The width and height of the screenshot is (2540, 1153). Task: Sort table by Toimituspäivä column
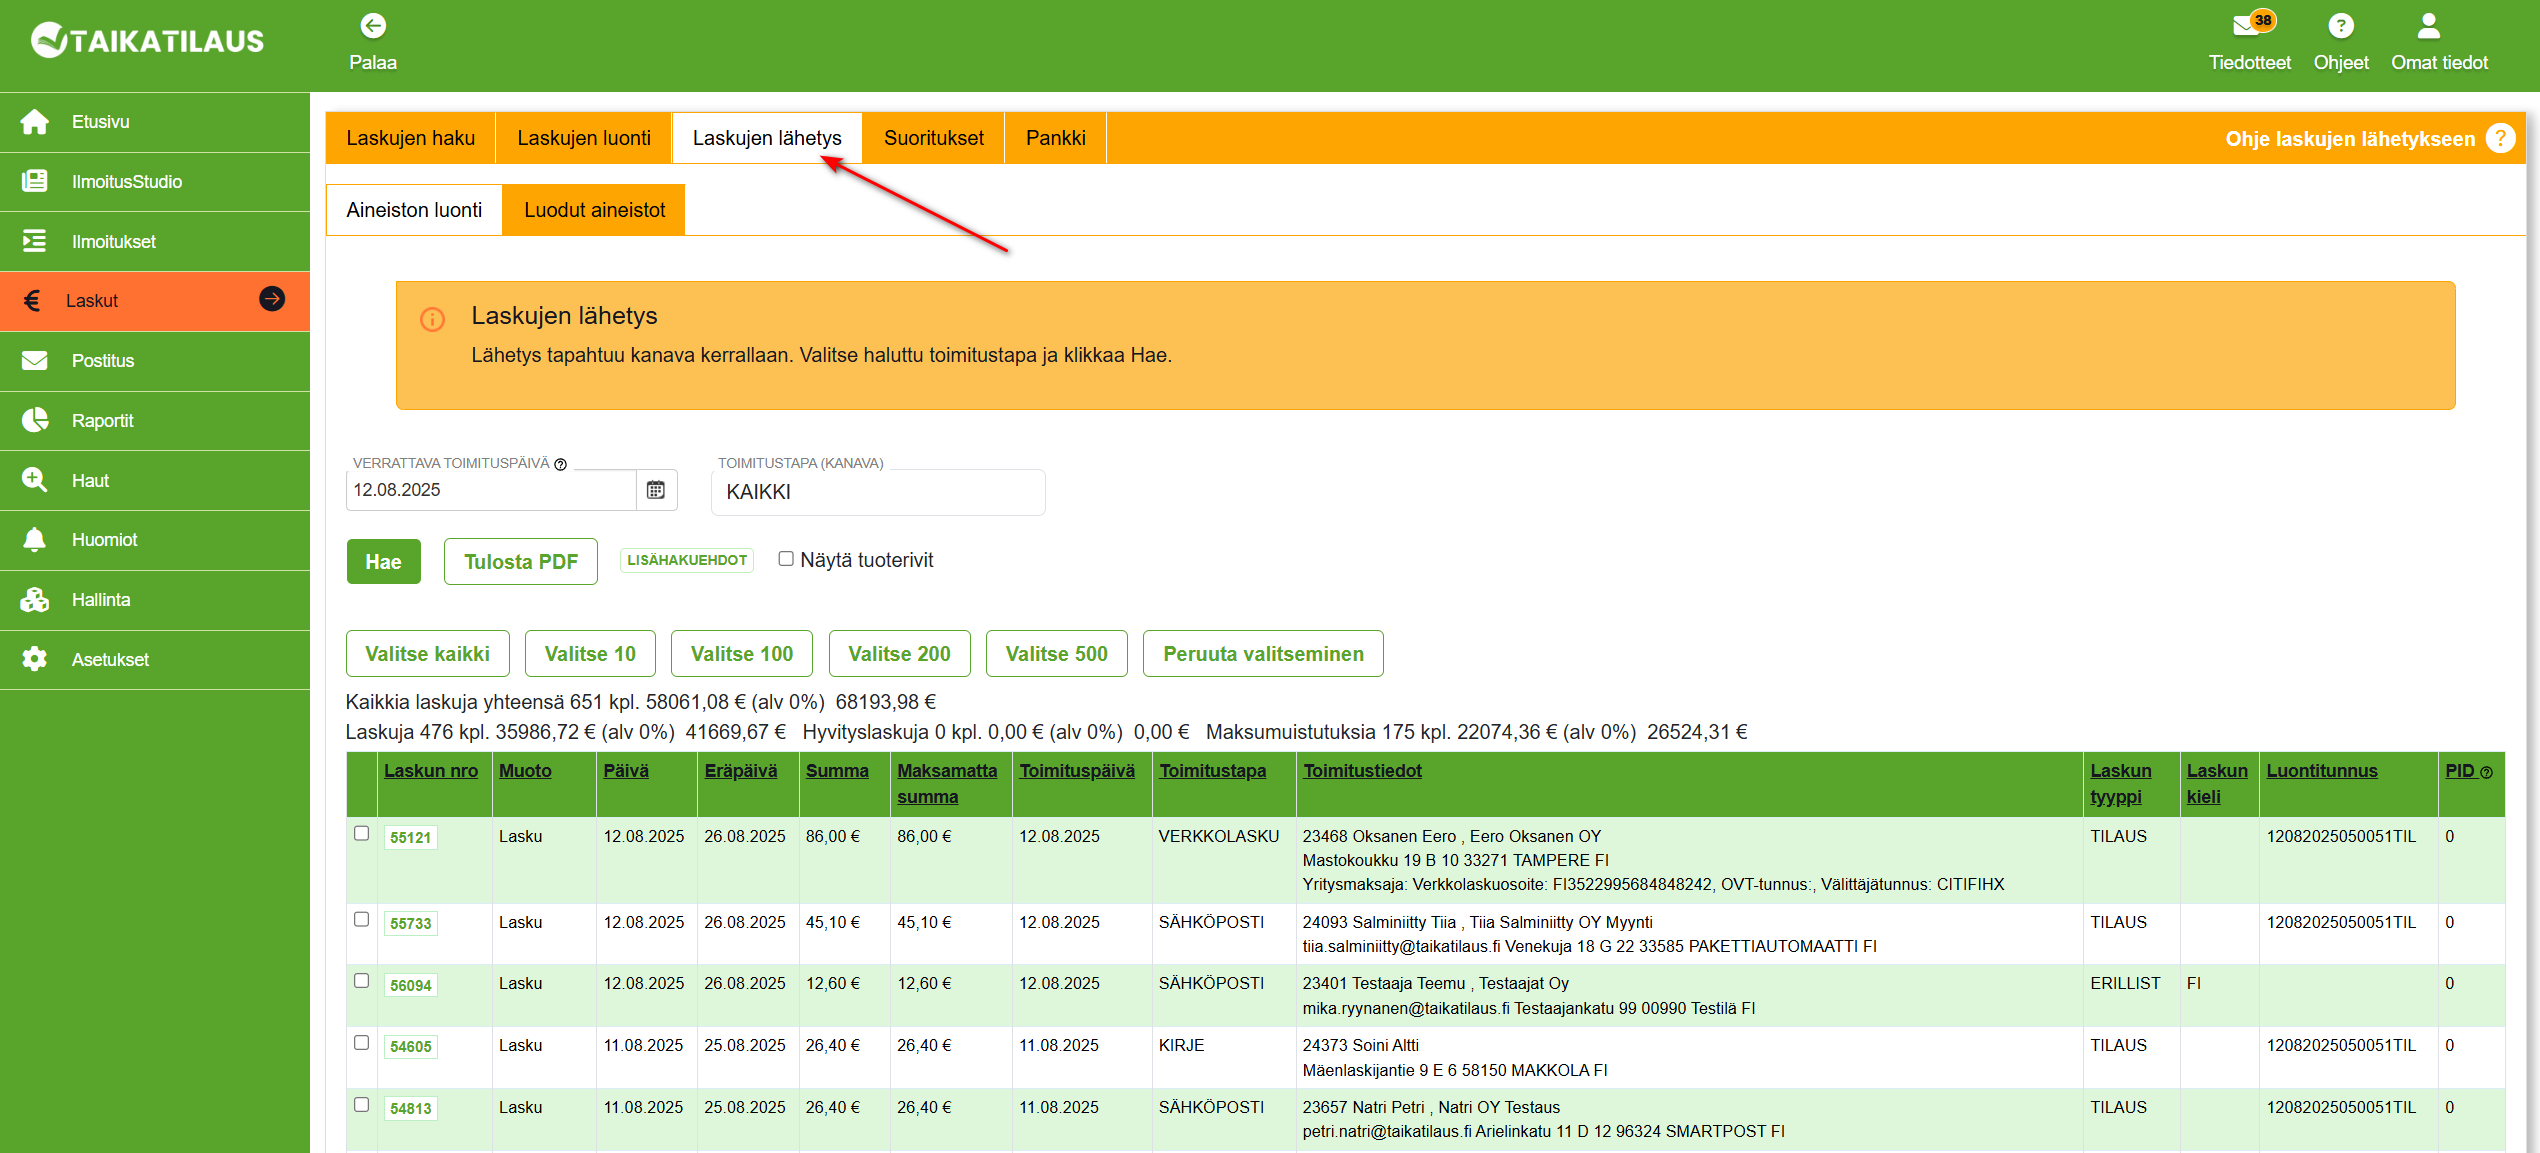click(1077, 771)
